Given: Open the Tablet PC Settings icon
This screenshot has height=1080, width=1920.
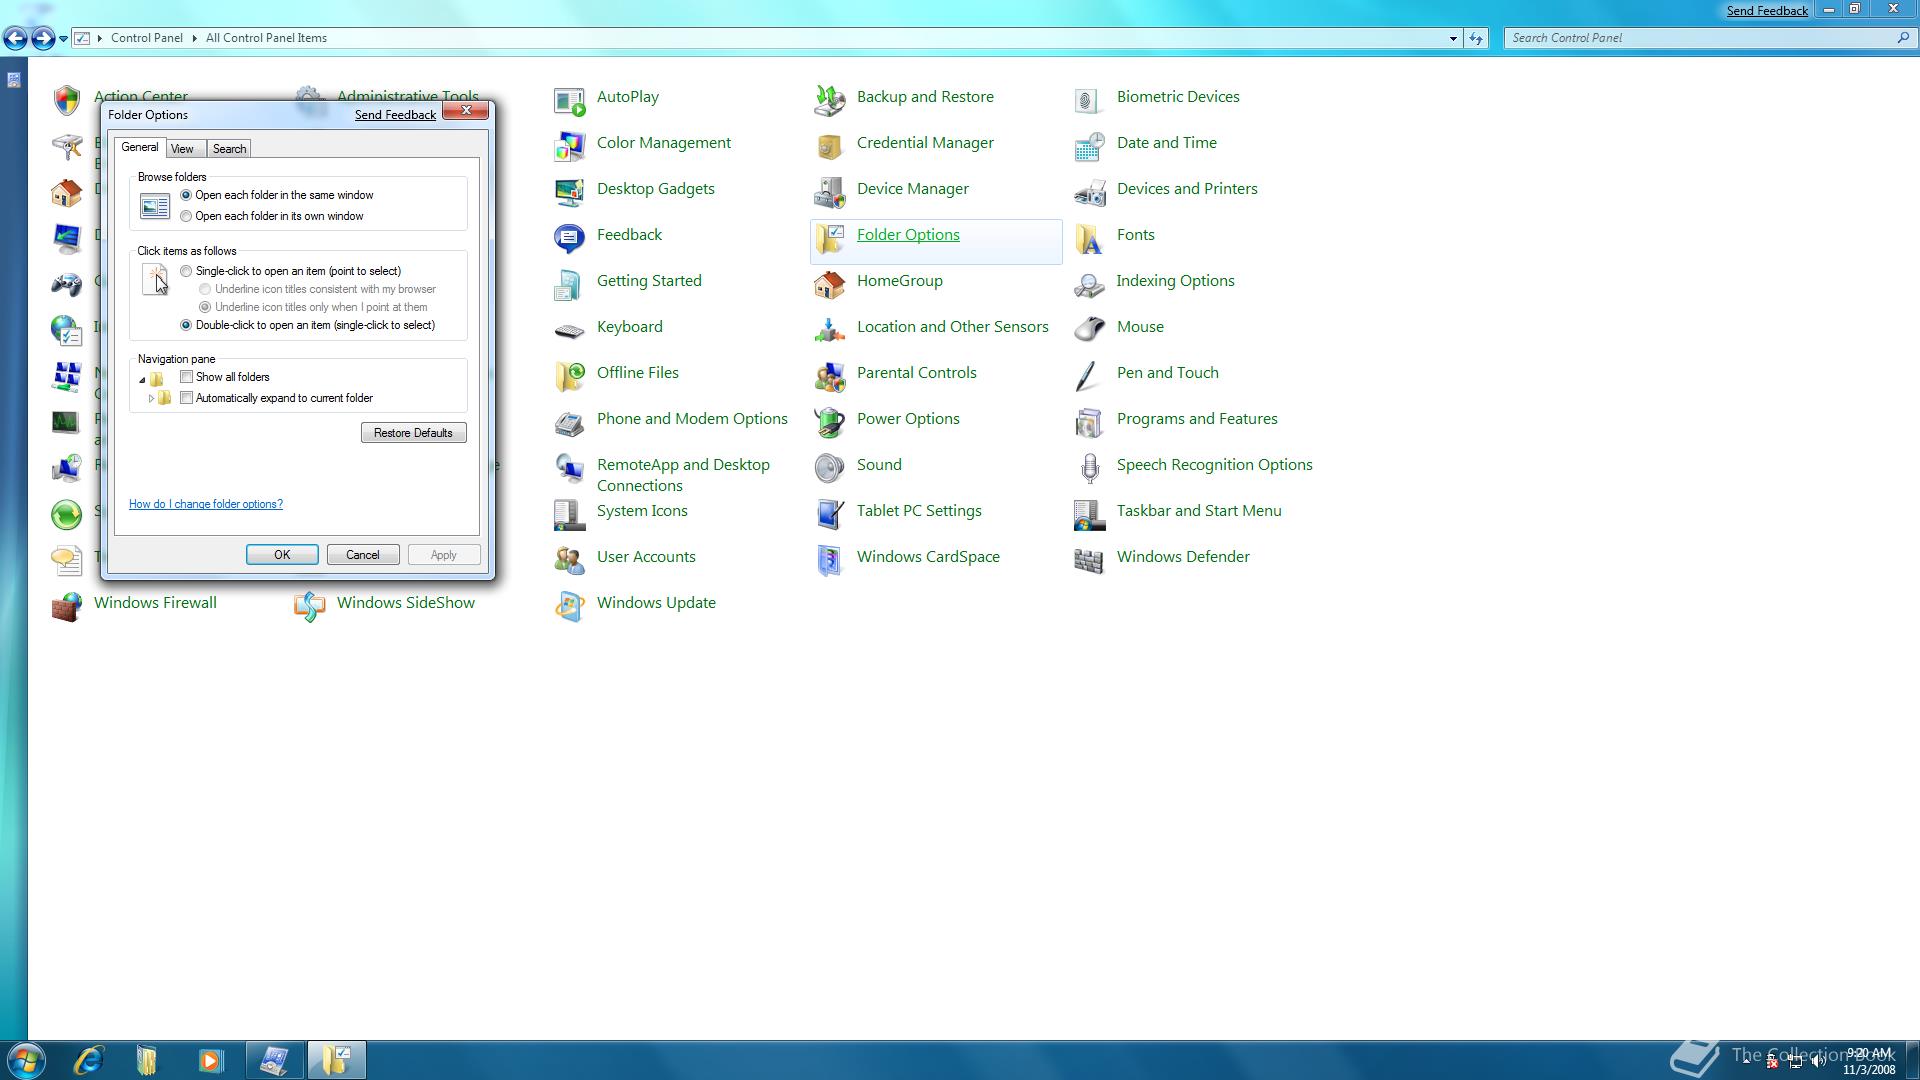Looking at the screenshot, I should coord(829,515).
